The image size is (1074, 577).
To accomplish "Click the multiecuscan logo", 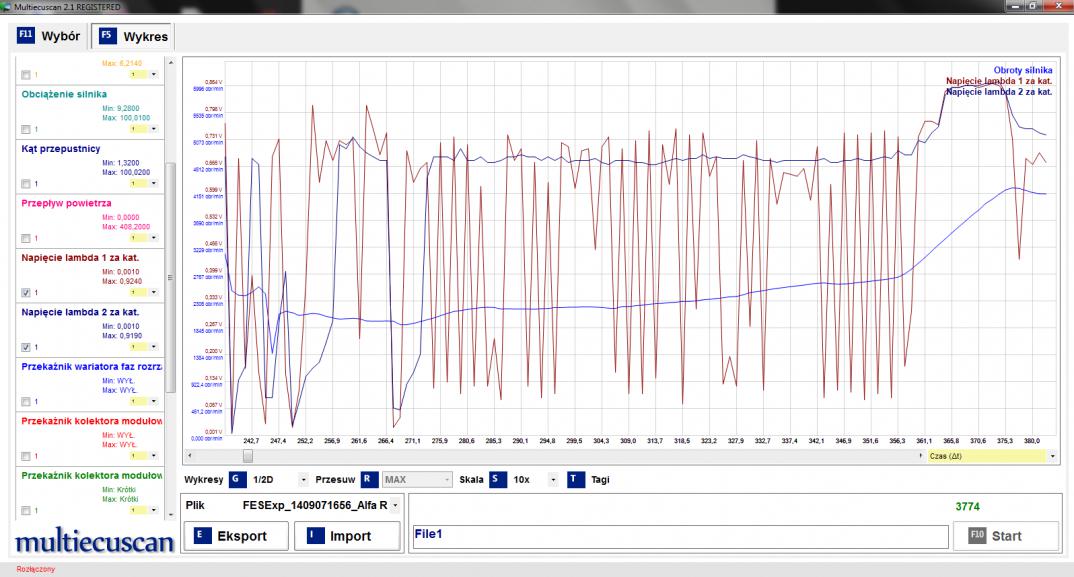I will pyautogui.click(x=94, y=542).
